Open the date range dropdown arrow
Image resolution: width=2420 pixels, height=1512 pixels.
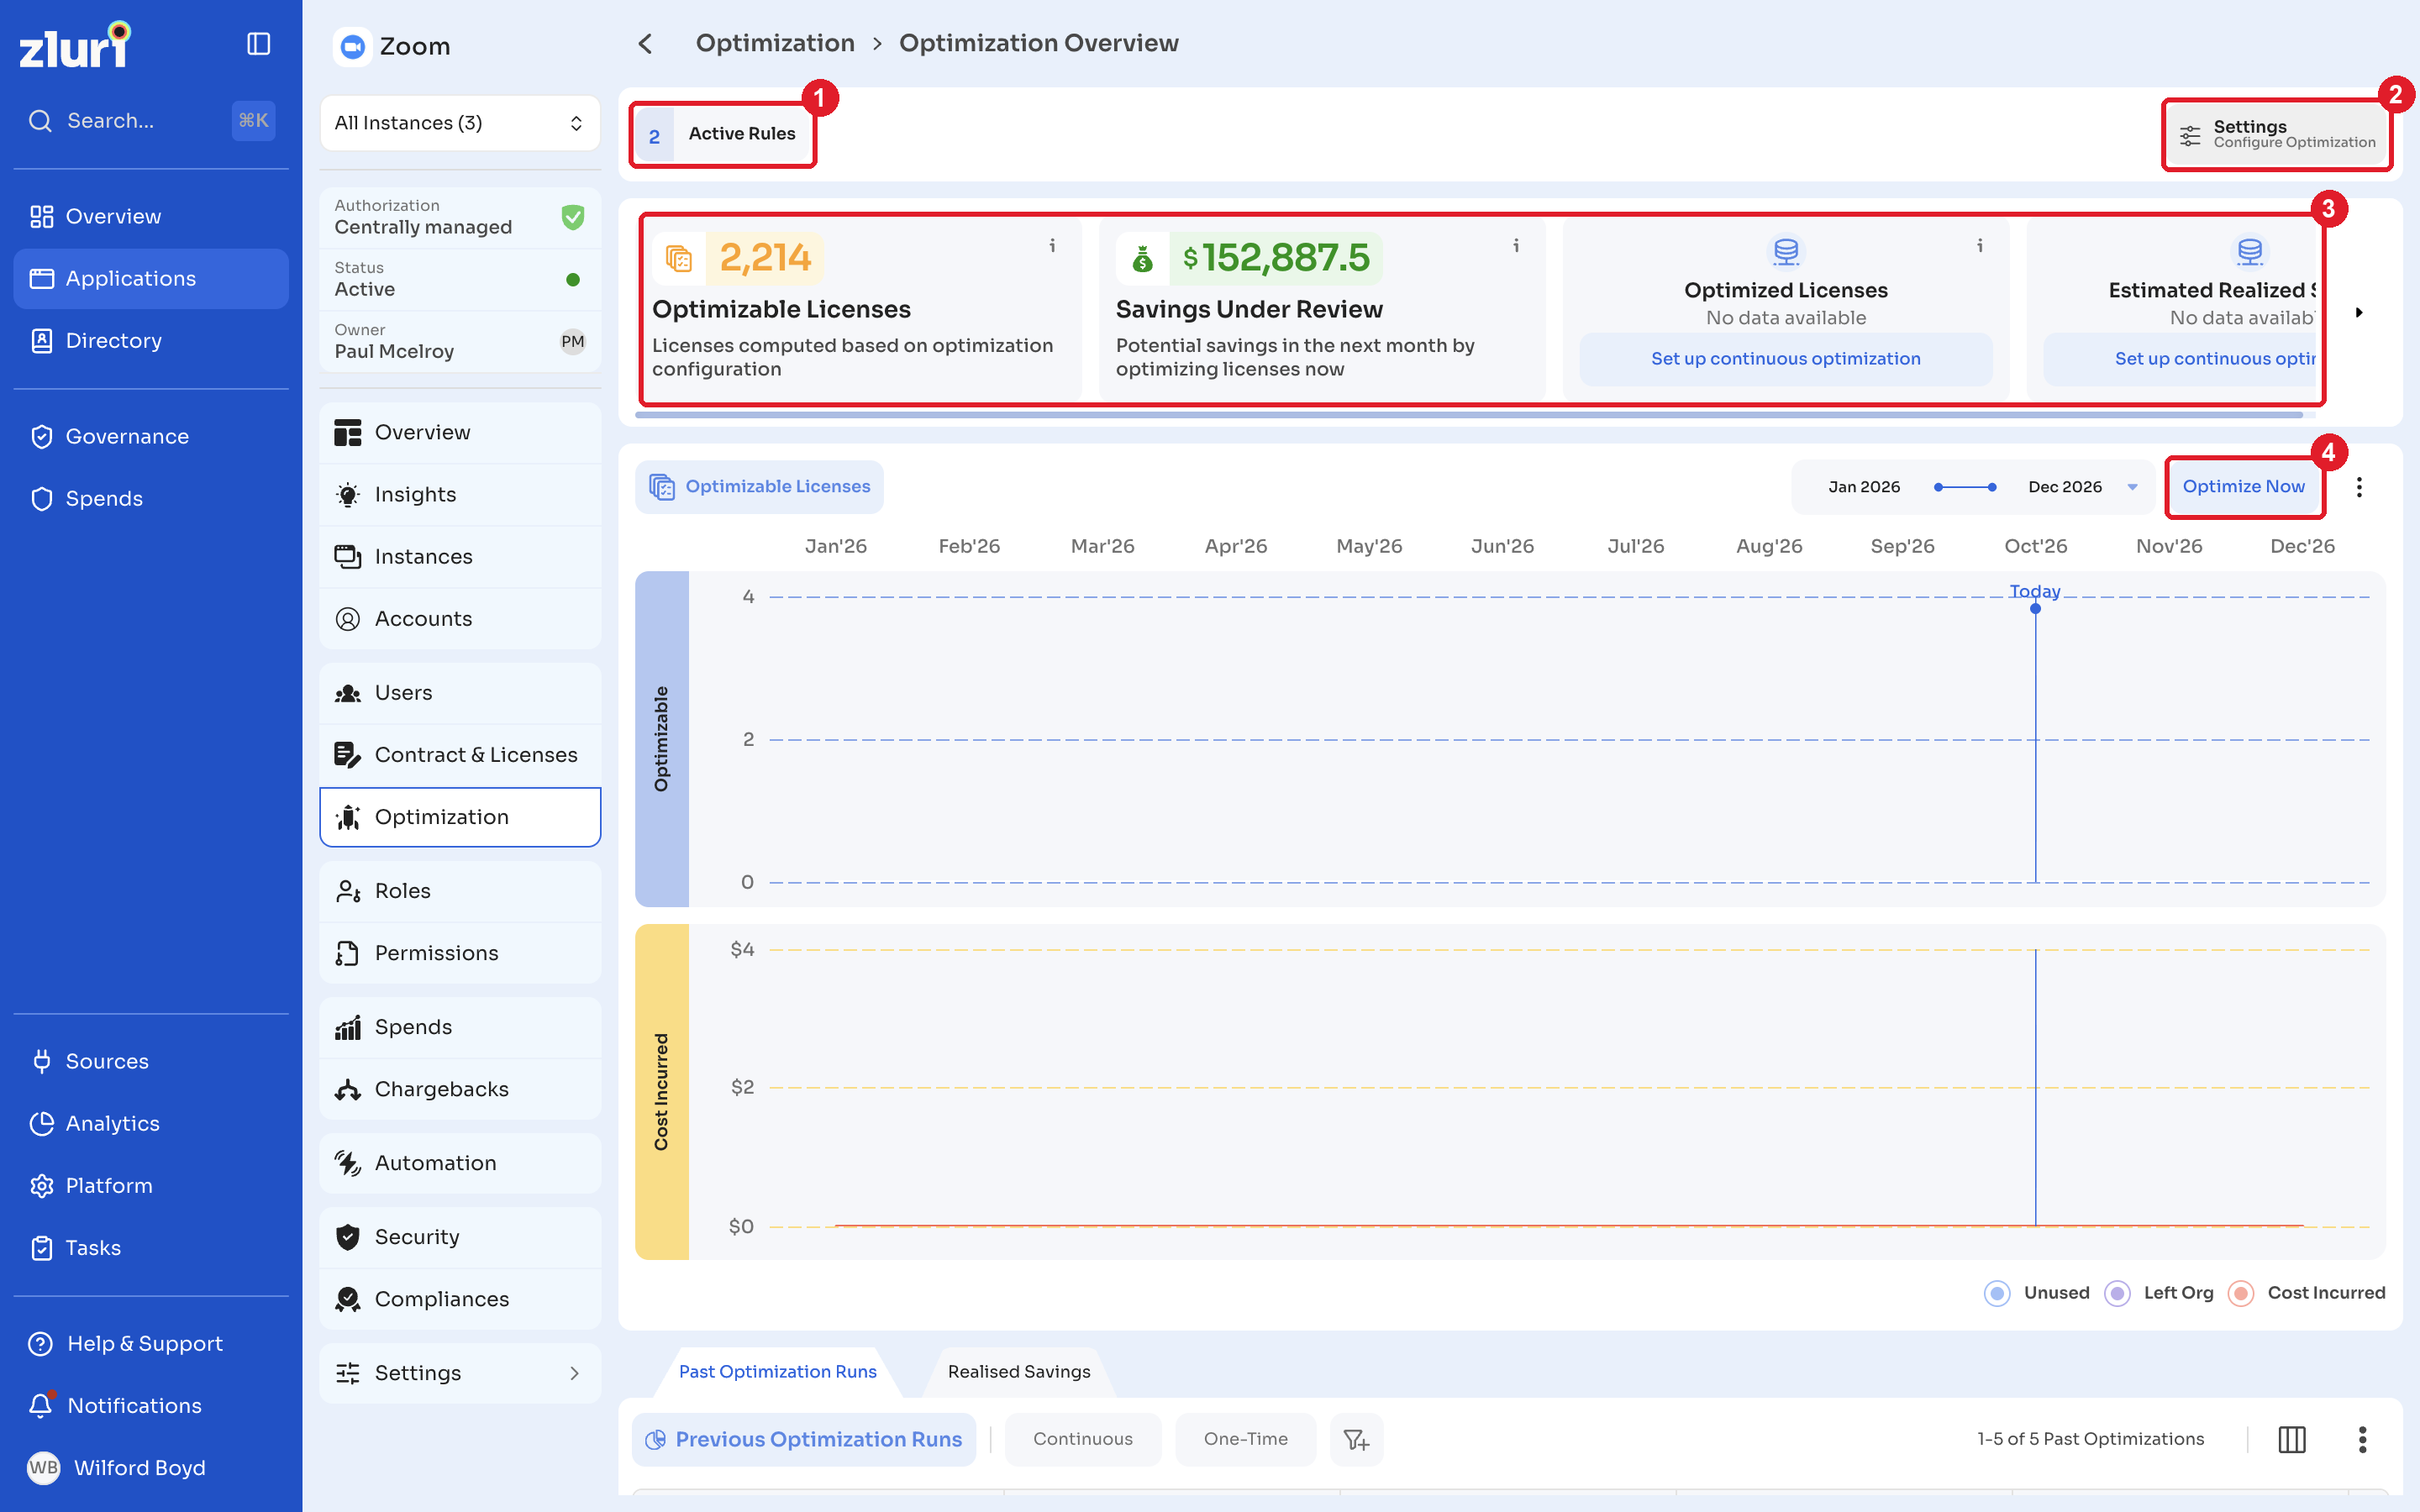pos(2132,487)
